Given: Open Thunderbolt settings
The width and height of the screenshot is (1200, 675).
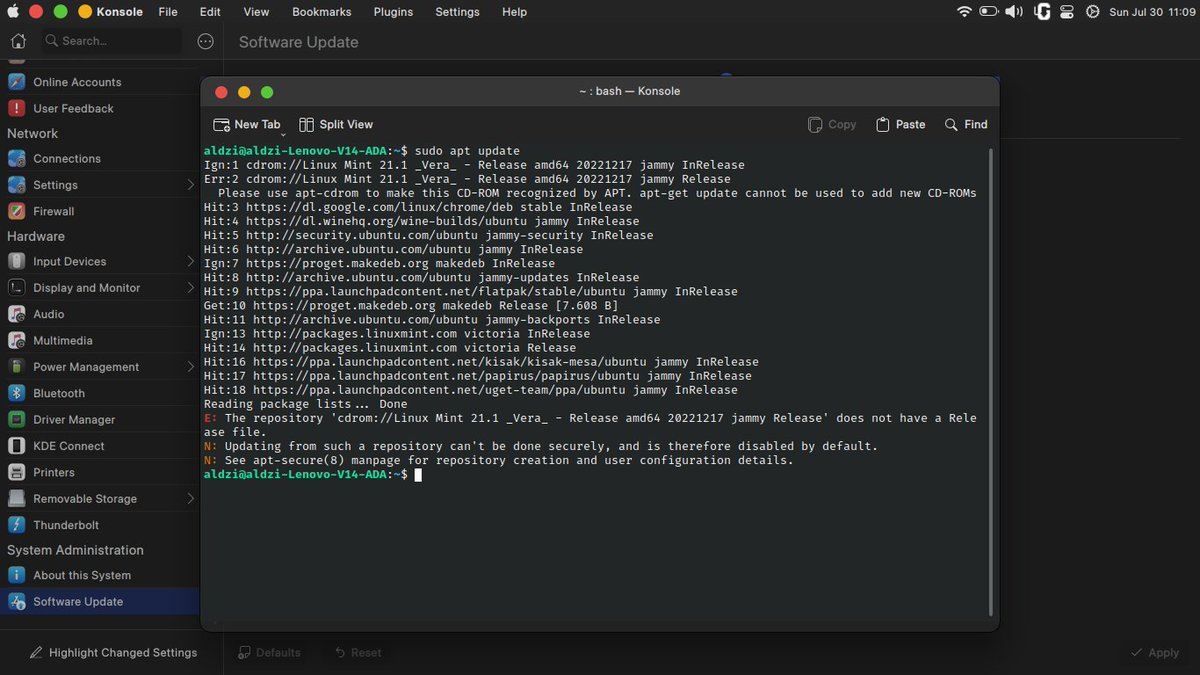Looking at the screenshot, I should coord(100,525).
